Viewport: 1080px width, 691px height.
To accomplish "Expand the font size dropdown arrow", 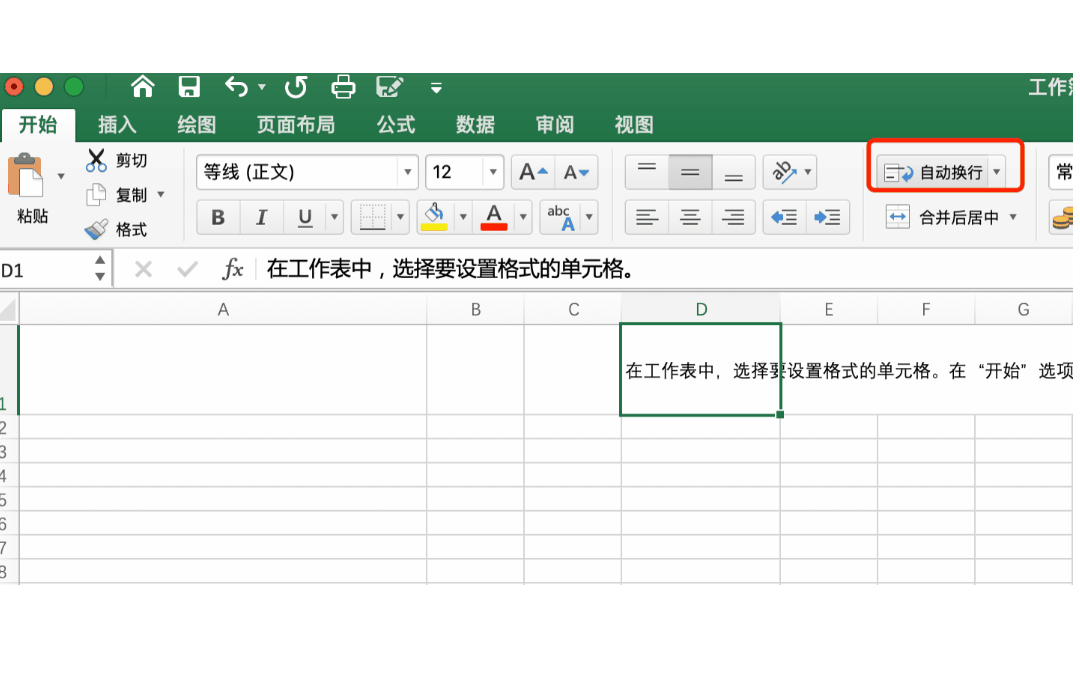I will point(493,172).
